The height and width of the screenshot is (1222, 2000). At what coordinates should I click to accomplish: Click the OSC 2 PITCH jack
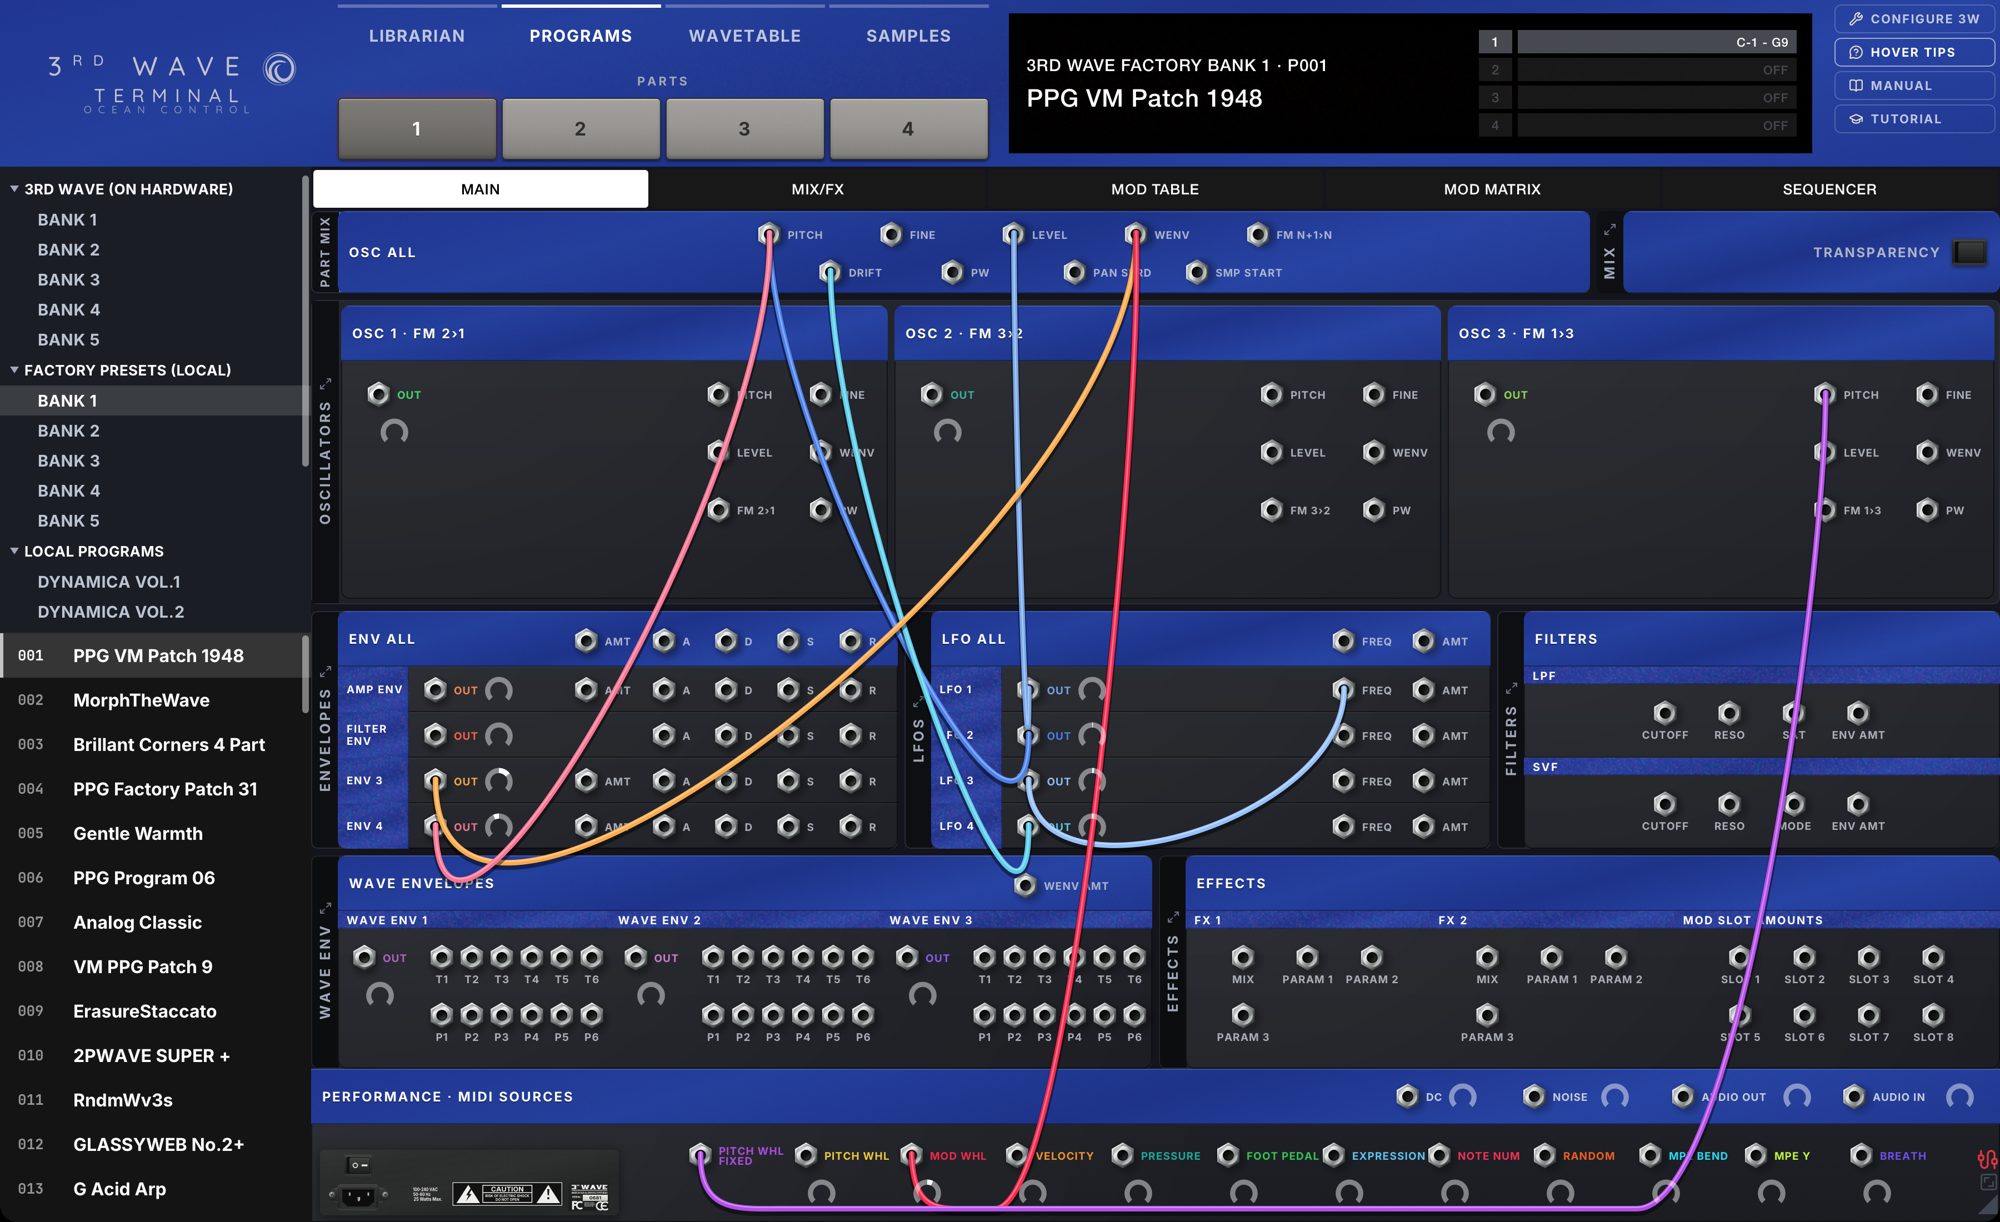pos(1271,394)
